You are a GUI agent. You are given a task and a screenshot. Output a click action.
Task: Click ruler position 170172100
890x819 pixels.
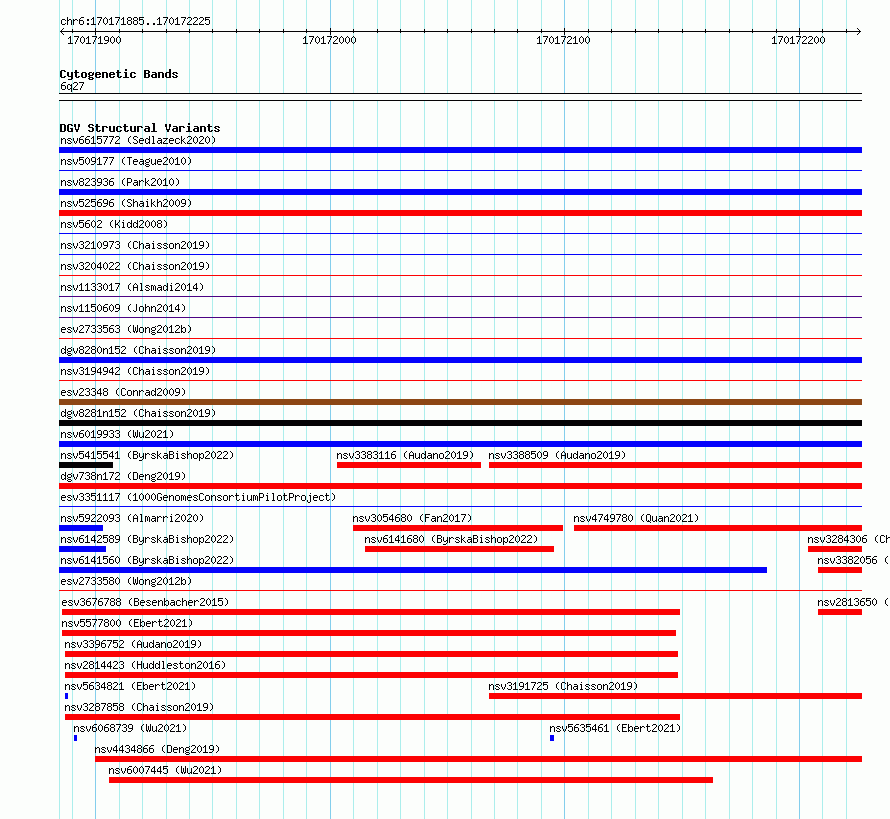click(x=563, y=40)
